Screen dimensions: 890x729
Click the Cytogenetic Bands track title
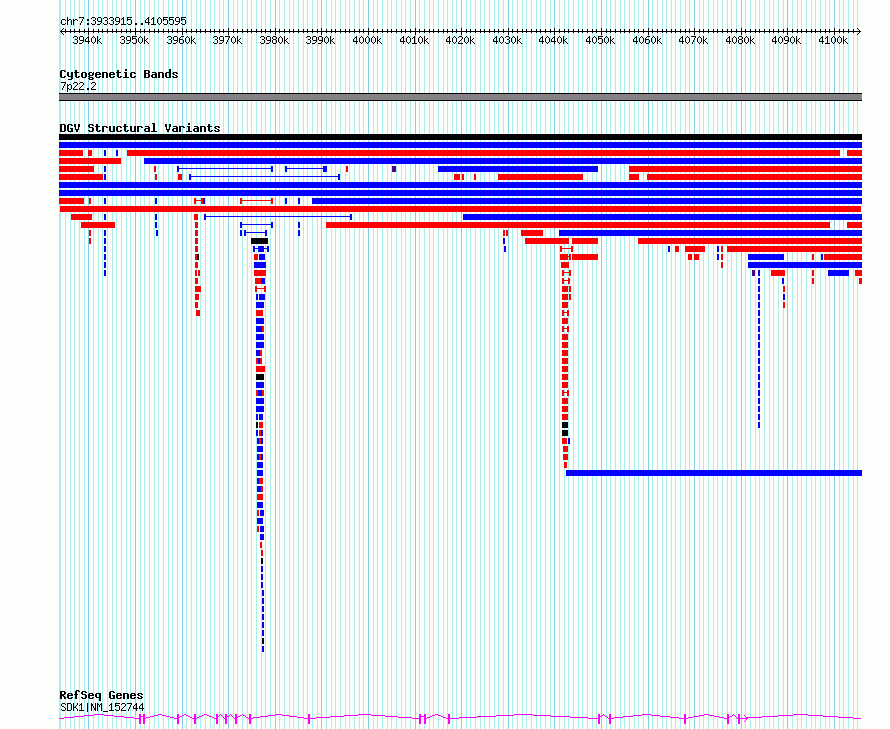click(119, 74)
